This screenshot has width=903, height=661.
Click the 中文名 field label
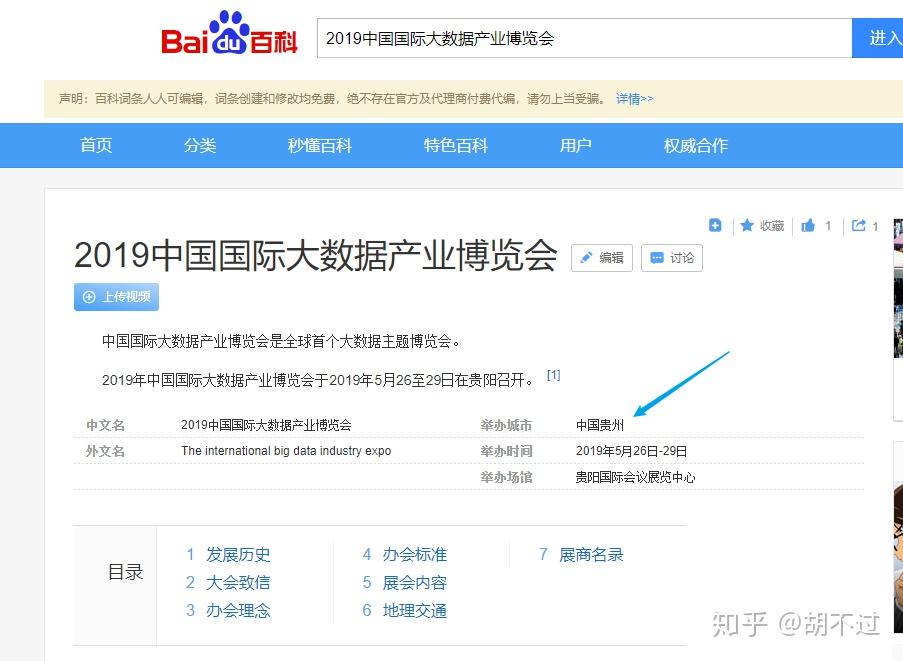105,425
